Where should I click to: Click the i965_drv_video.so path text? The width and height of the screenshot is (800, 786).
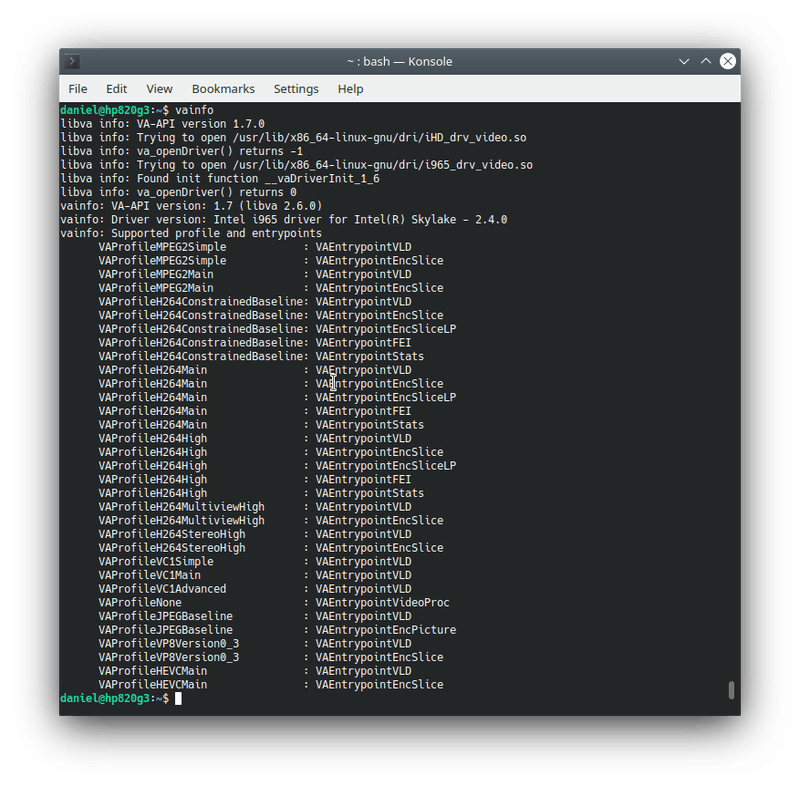pos(383,165)
